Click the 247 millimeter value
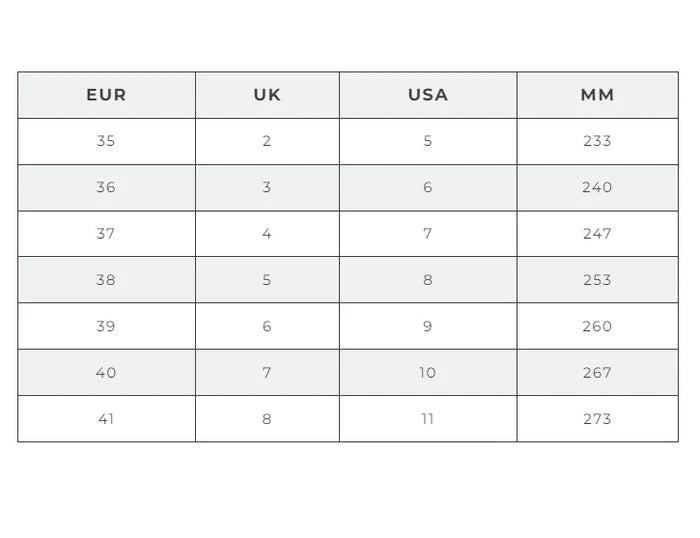The image size is (700, 538). pos(597,234)
